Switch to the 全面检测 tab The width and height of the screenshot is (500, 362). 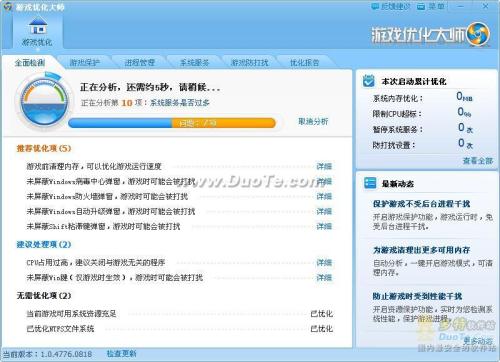[30, 63]
